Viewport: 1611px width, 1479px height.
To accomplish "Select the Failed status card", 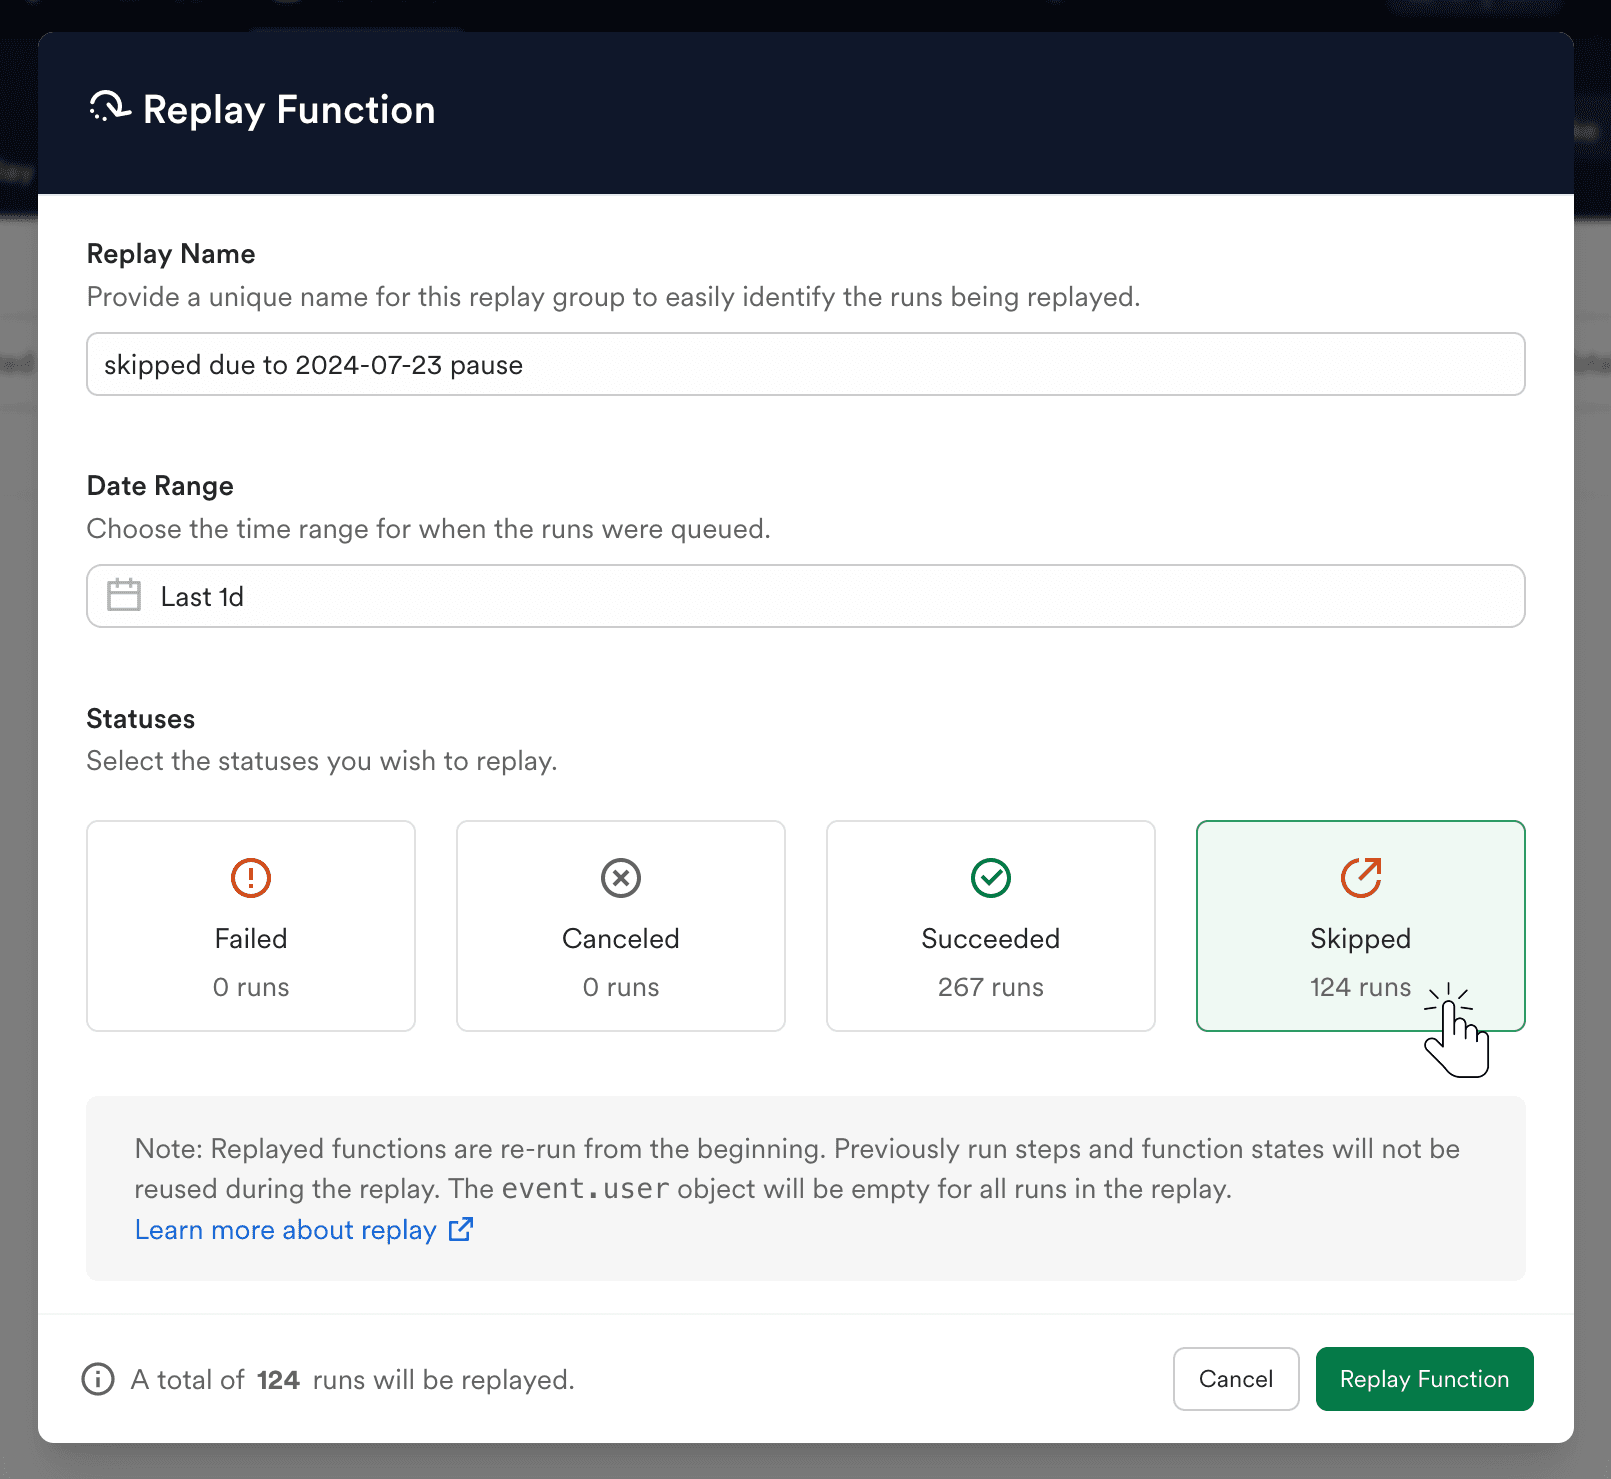I will click(x=251, y=926).
